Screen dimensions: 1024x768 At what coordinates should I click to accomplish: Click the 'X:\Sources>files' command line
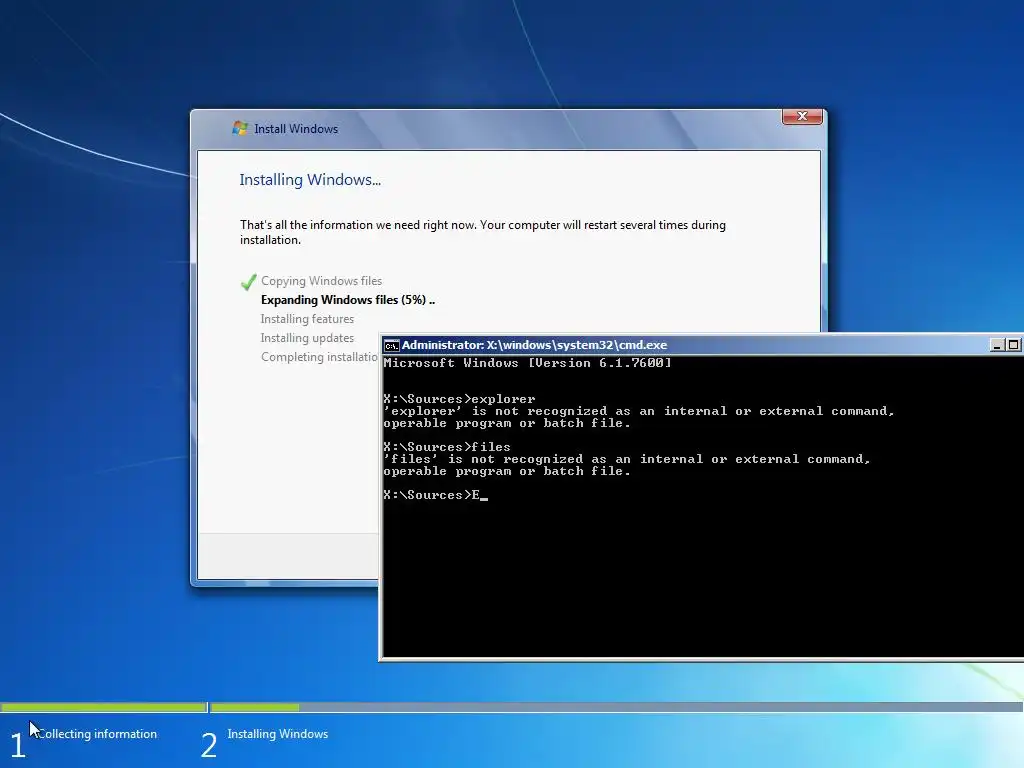[x=447, y=447]
